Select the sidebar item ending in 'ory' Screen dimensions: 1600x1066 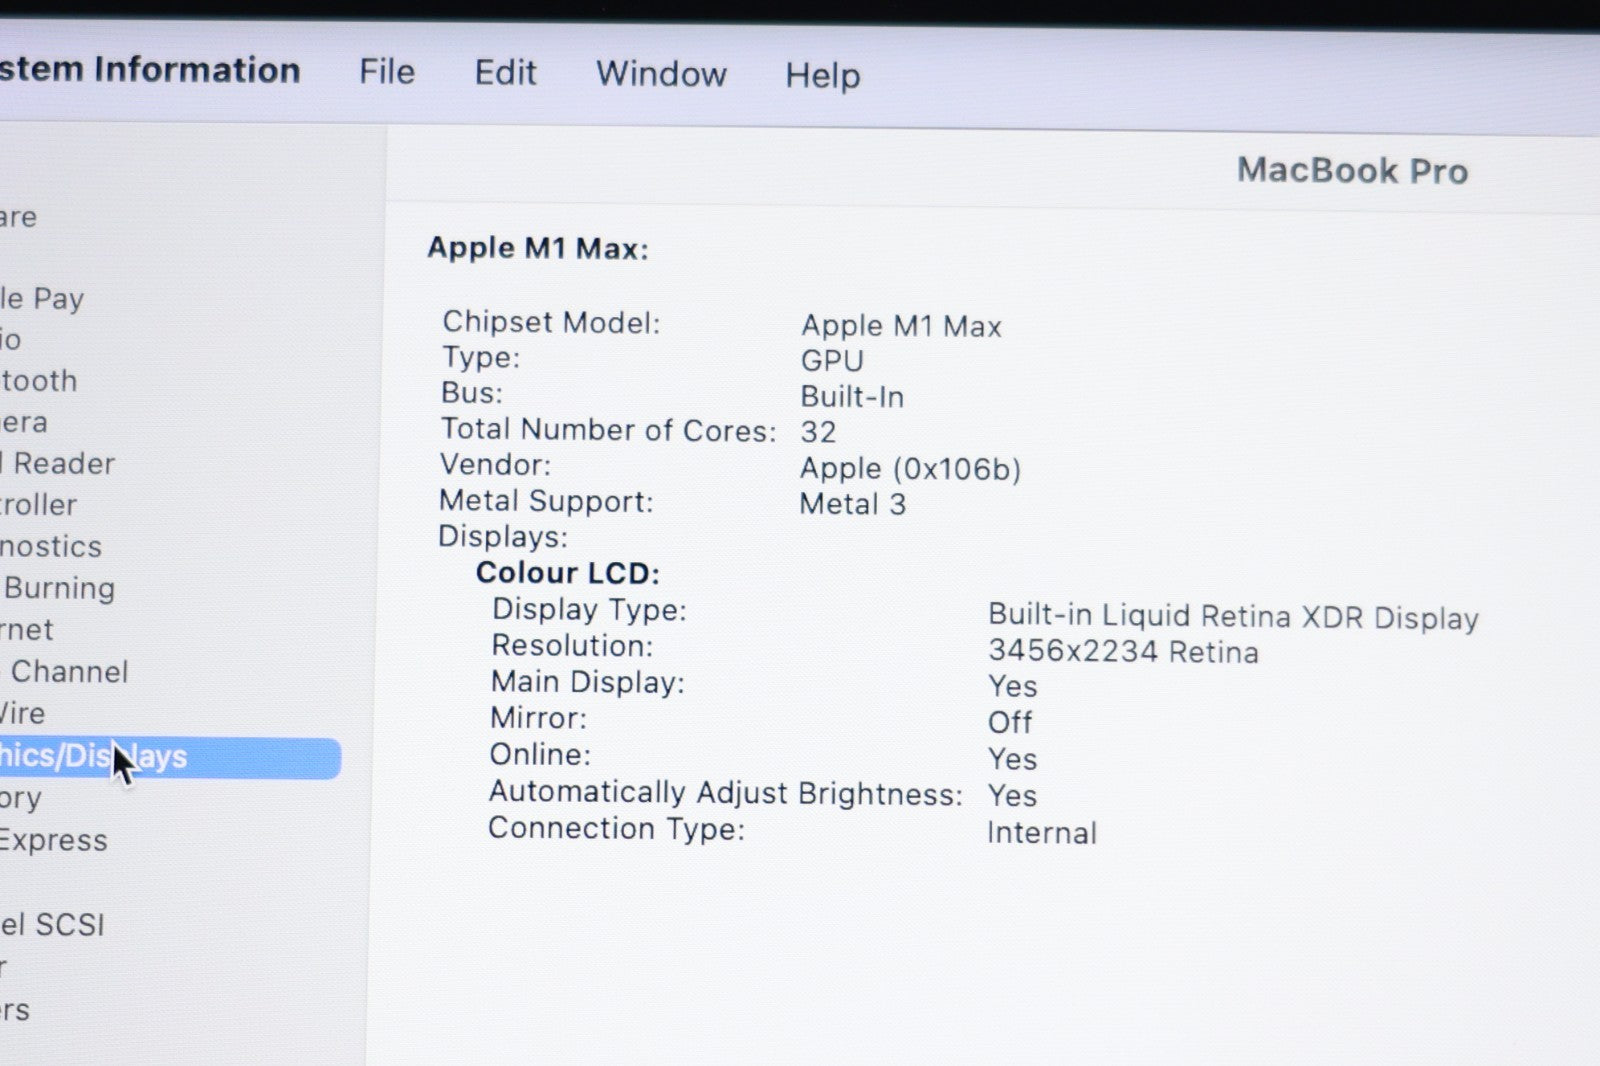[21, 798]
